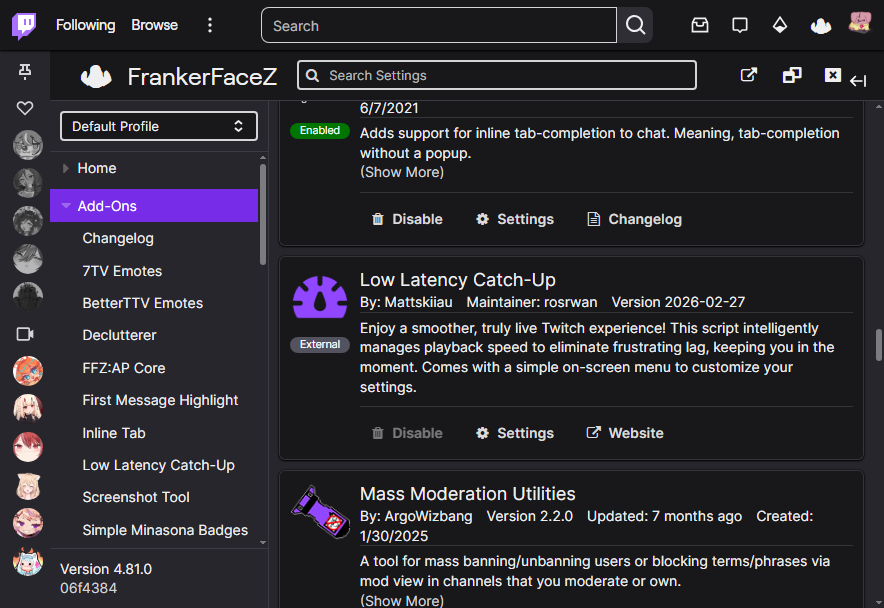Select Declutterer menu item
The image size is (884, 608).
119,336
